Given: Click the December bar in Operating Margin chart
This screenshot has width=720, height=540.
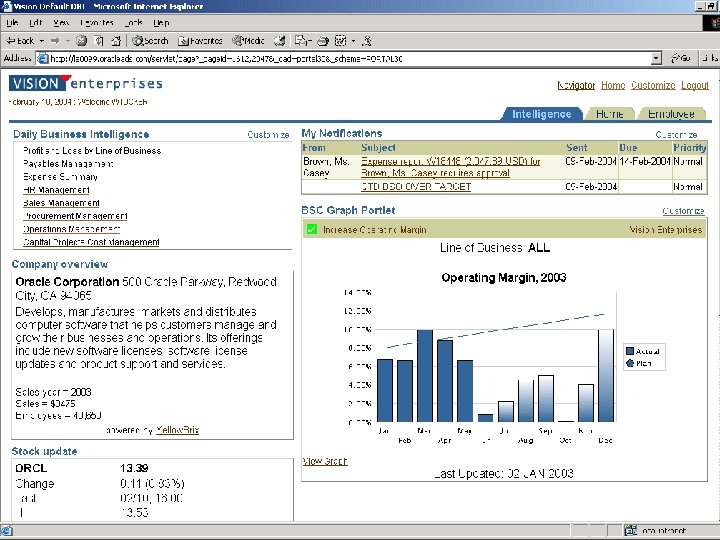Looking at the screenshot, I should pos(606,376).
